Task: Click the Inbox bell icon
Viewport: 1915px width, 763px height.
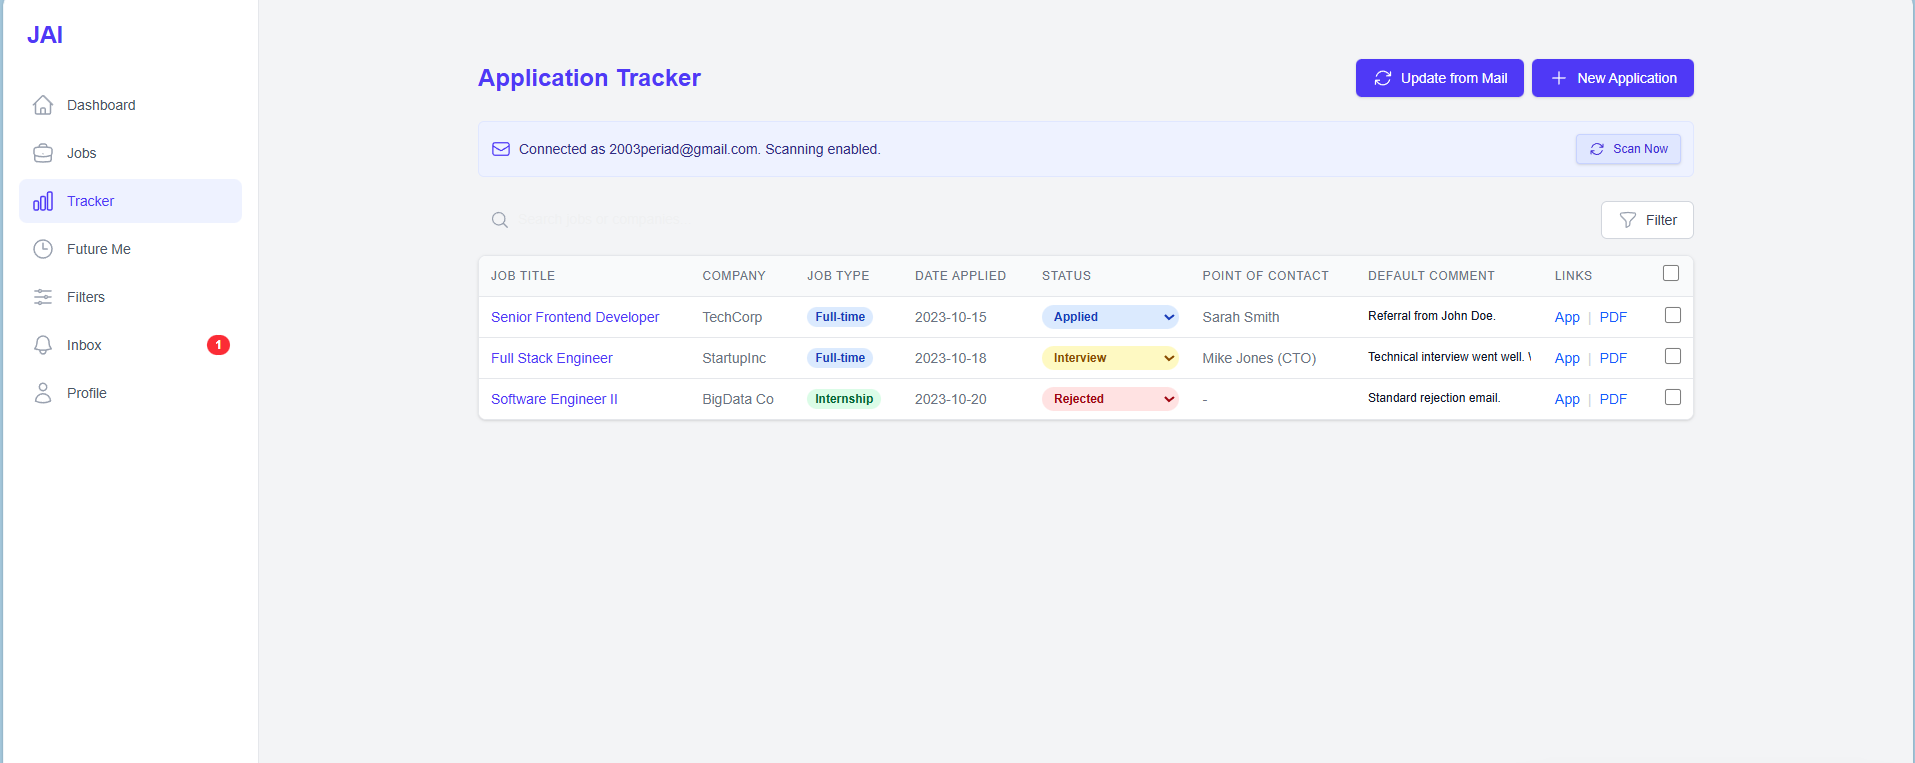Action: click(x=43, y=345)
